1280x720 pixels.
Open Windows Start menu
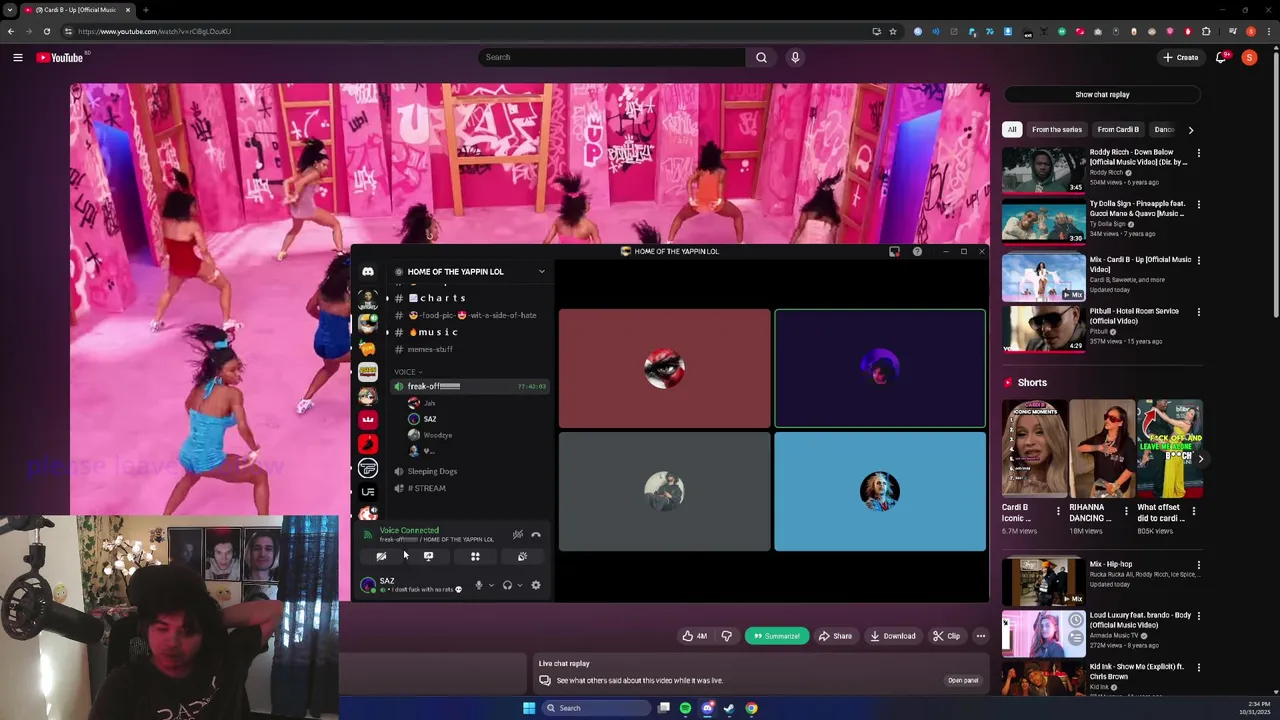529,708
